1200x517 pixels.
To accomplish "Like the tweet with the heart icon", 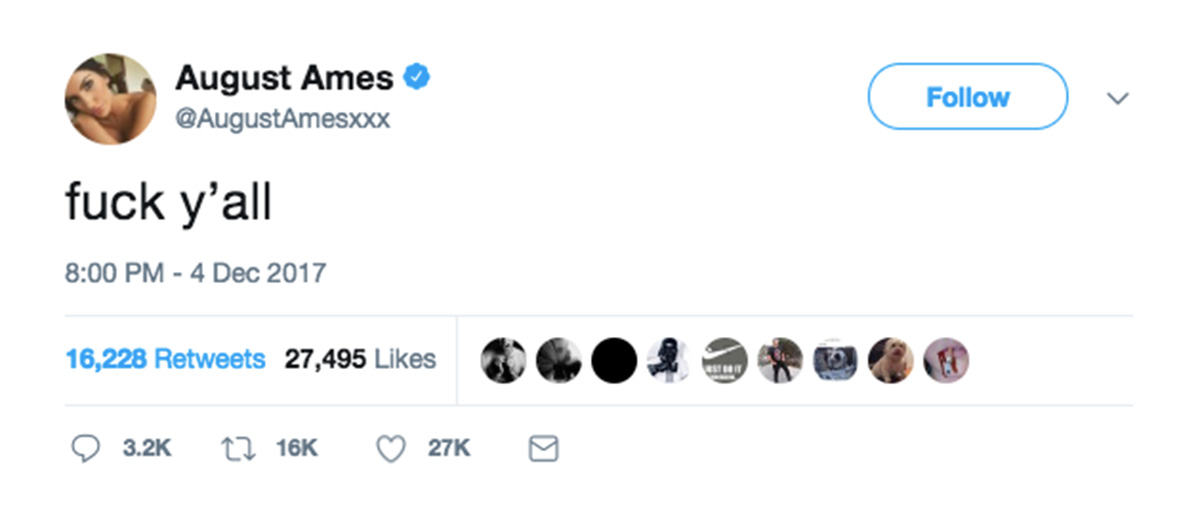I will click(391, 450).
